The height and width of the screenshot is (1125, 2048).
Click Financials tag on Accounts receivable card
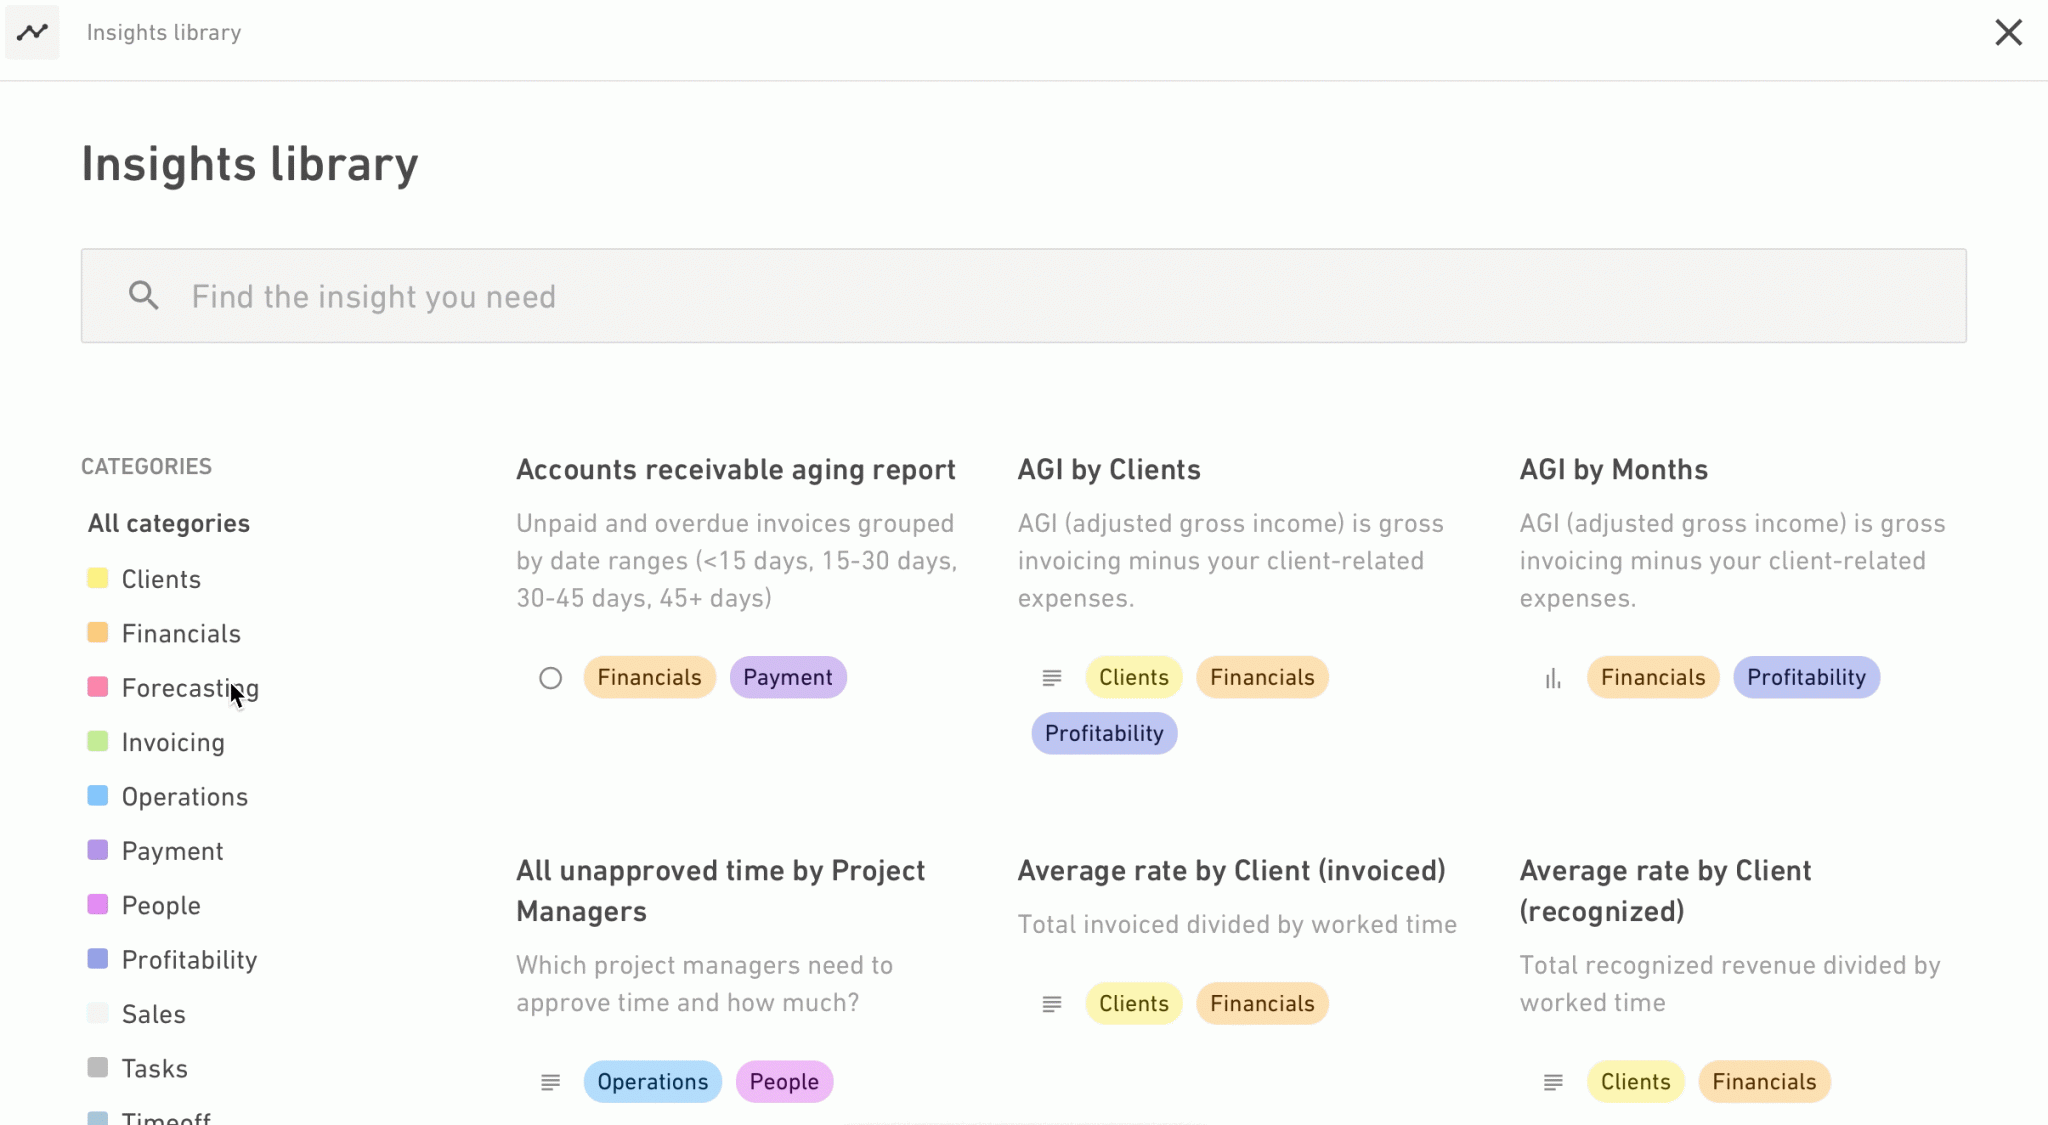tap(650, 677)
